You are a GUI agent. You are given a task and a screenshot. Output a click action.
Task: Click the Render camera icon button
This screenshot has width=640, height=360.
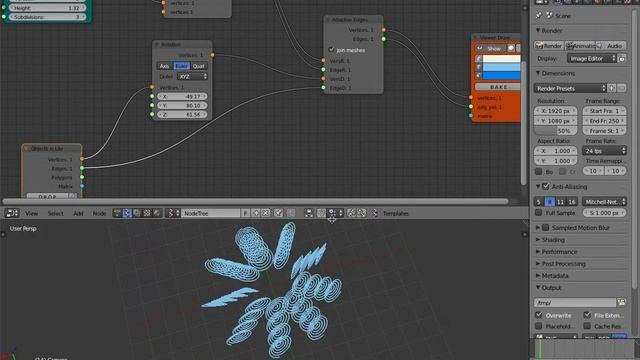click(549, 46)
